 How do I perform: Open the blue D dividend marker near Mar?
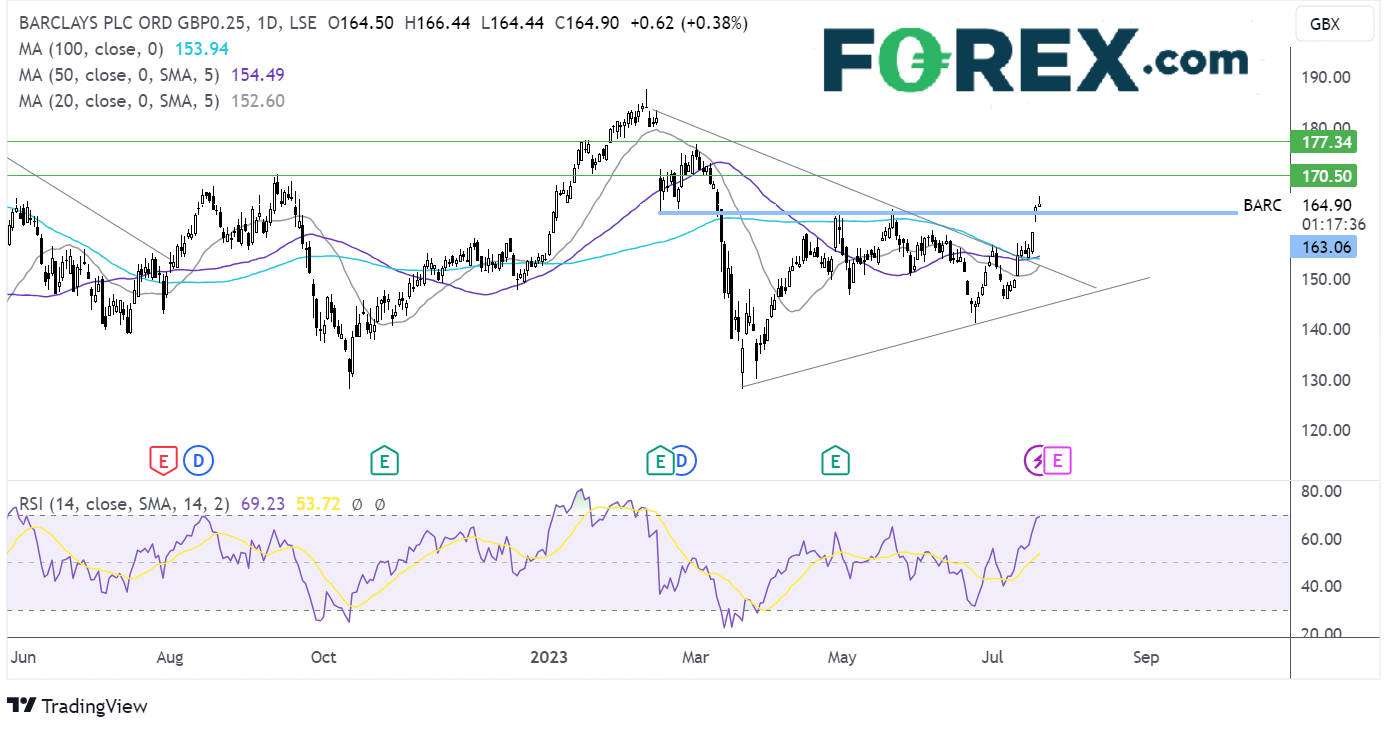coord(684,461)
